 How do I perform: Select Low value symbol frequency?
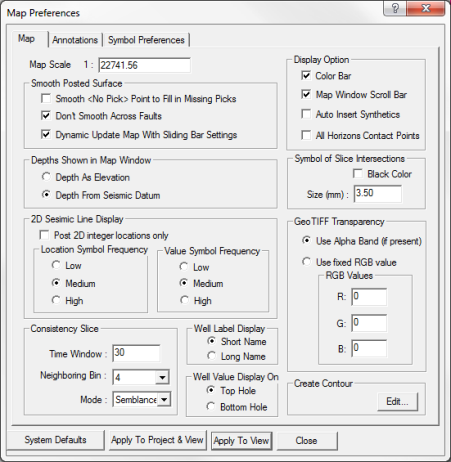pos(184,266)
